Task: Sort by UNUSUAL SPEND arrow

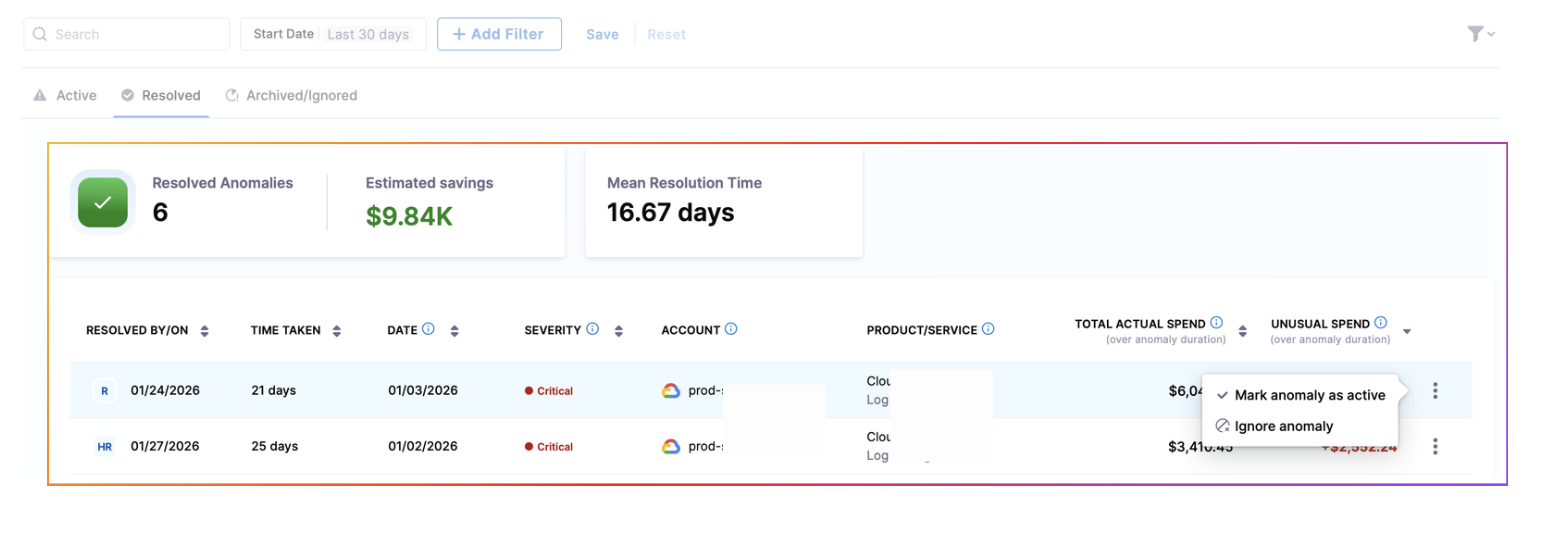Action: (1407, 331)
